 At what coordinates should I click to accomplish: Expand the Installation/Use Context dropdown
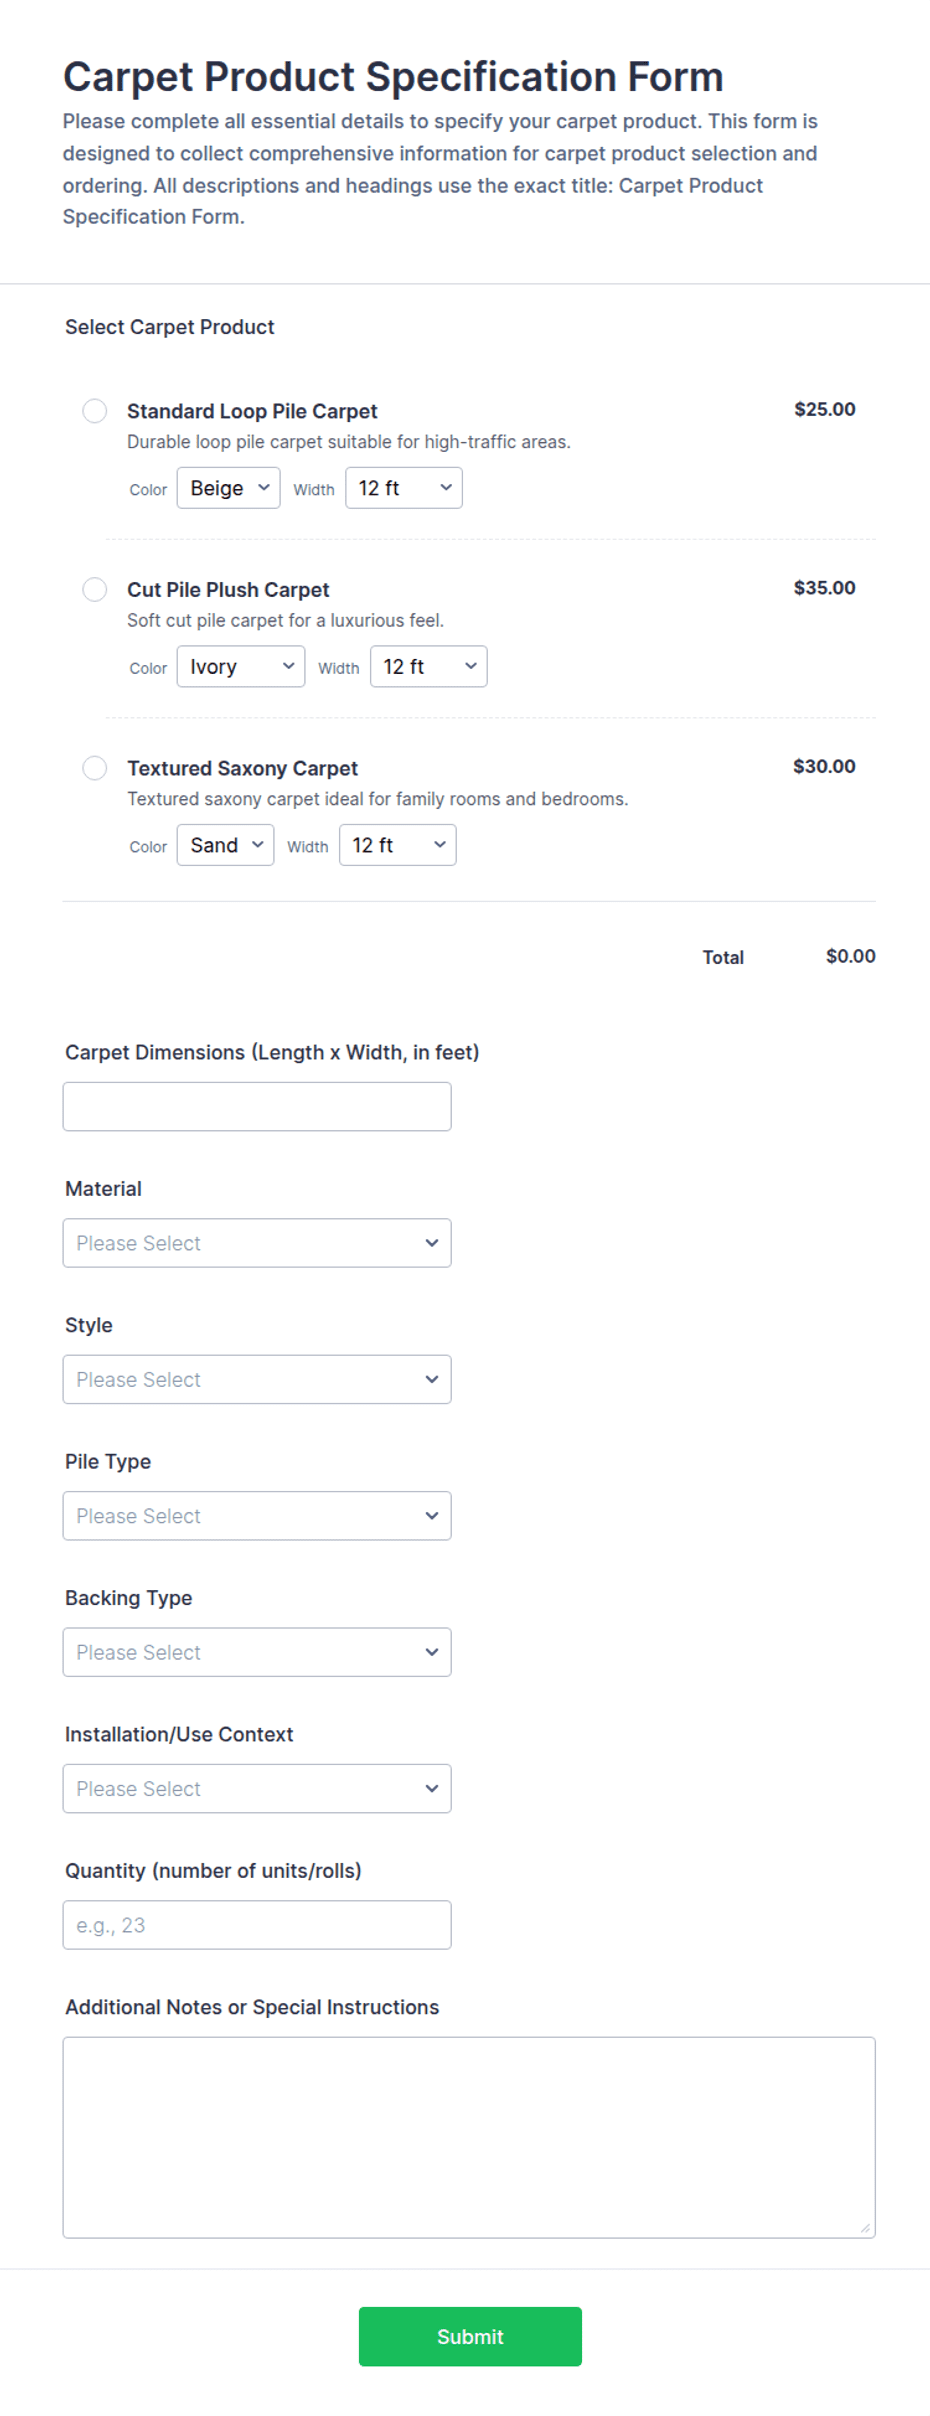257,1789
